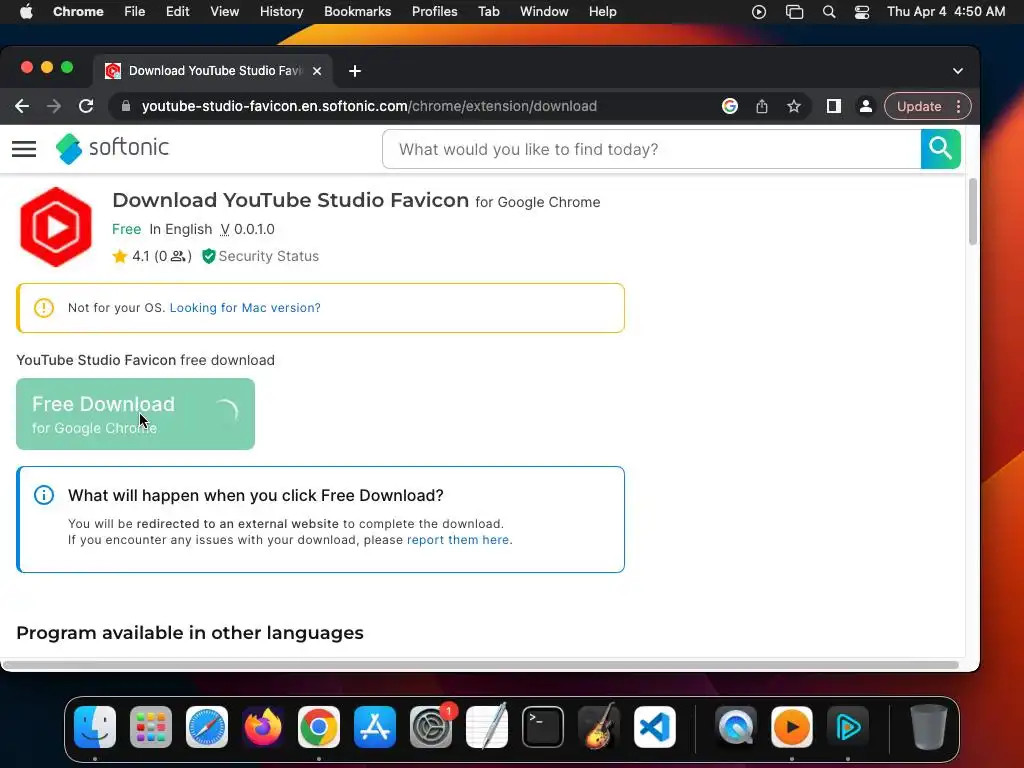Click the Free Download for Google Chrome button
Image resolution: width=1024 pixels, height=768 pixels.
pyautogui.click(x=135, y=414)
